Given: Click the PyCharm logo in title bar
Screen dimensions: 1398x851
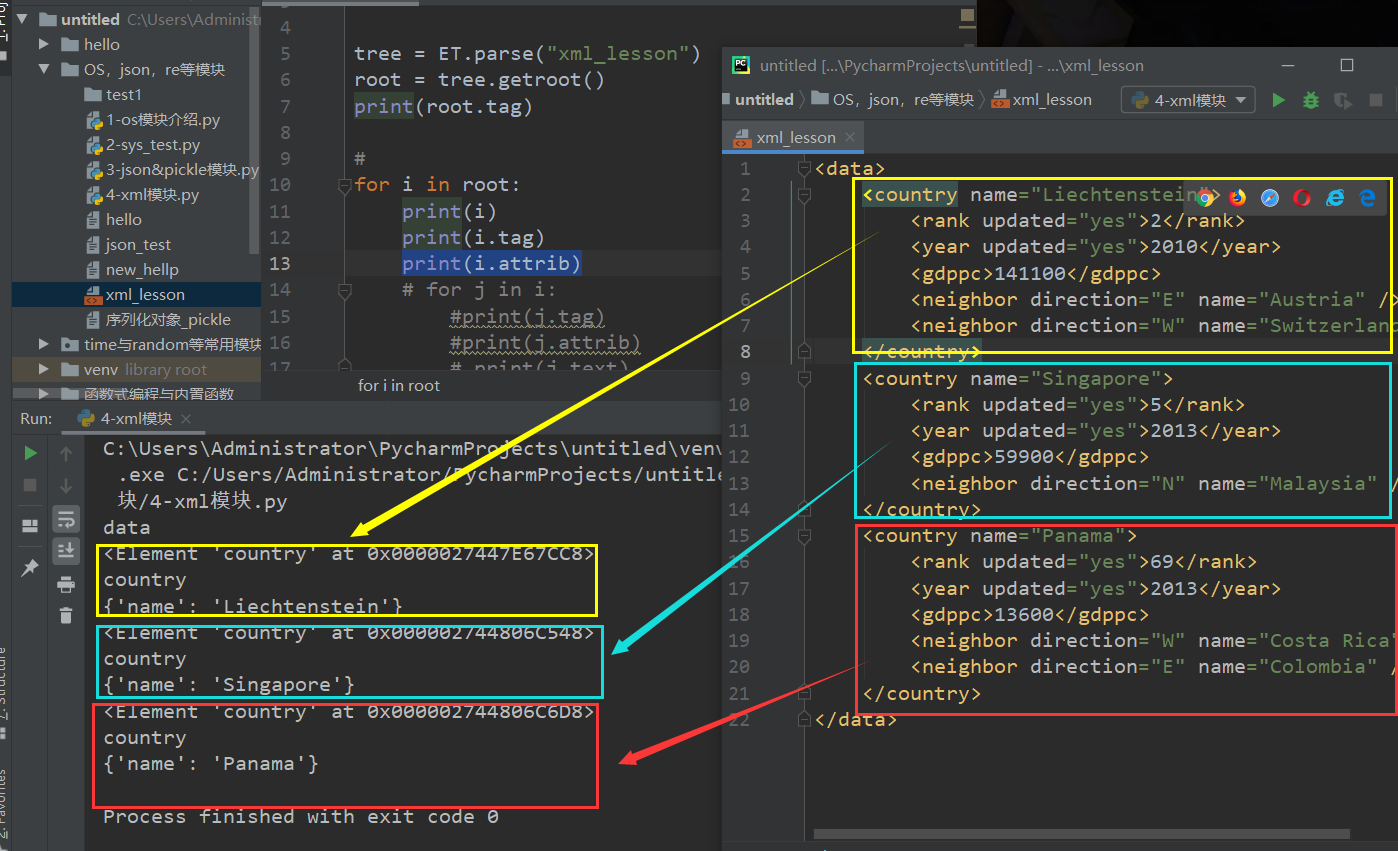Looking at the screenshot, I should [741, 65].
